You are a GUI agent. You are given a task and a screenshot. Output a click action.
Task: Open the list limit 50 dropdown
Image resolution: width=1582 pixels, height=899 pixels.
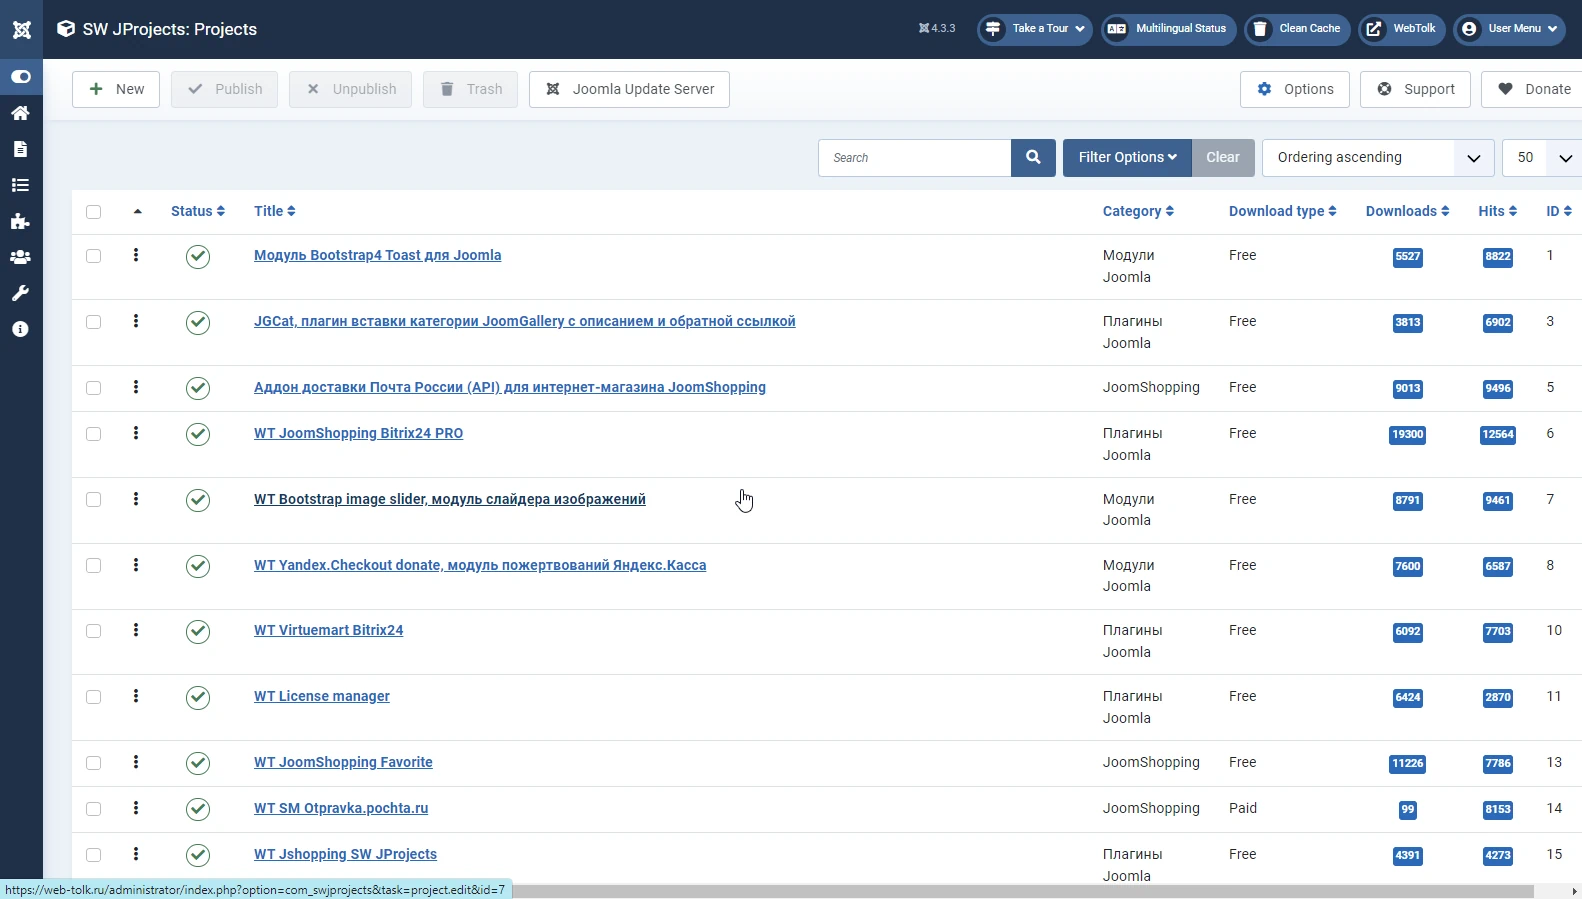[1541, 158]
